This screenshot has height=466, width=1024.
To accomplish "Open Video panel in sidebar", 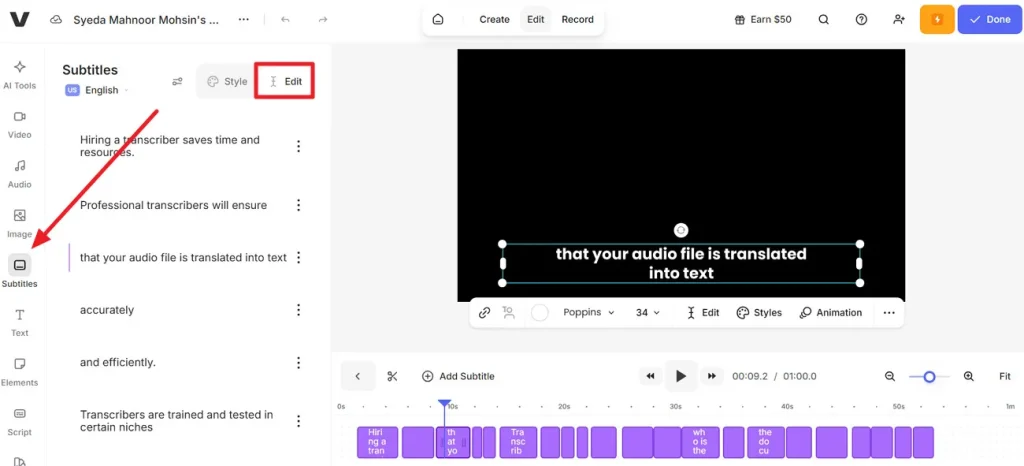I will 20,125.
